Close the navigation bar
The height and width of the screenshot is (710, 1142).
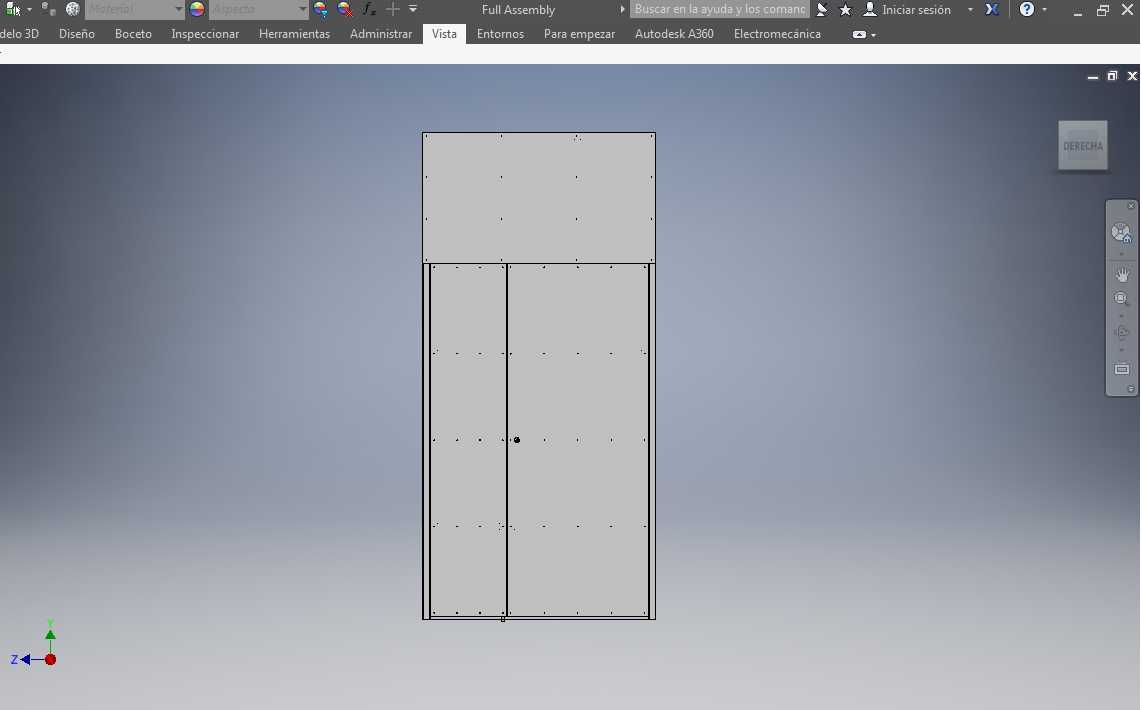1131,206
